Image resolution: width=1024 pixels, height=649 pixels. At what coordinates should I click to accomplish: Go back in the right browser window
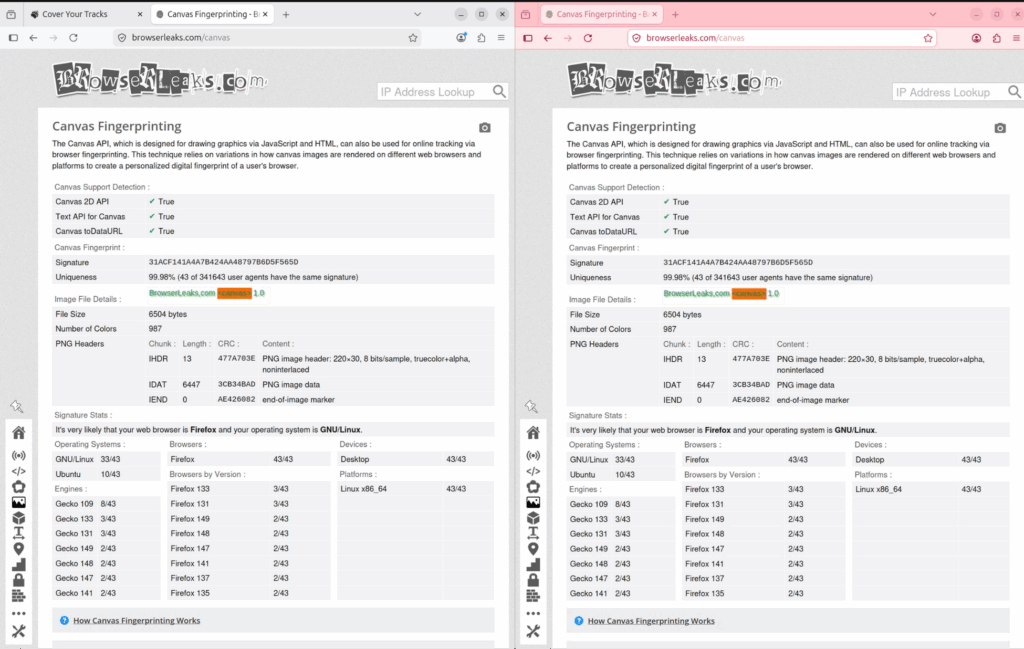[x=548, y=38]
